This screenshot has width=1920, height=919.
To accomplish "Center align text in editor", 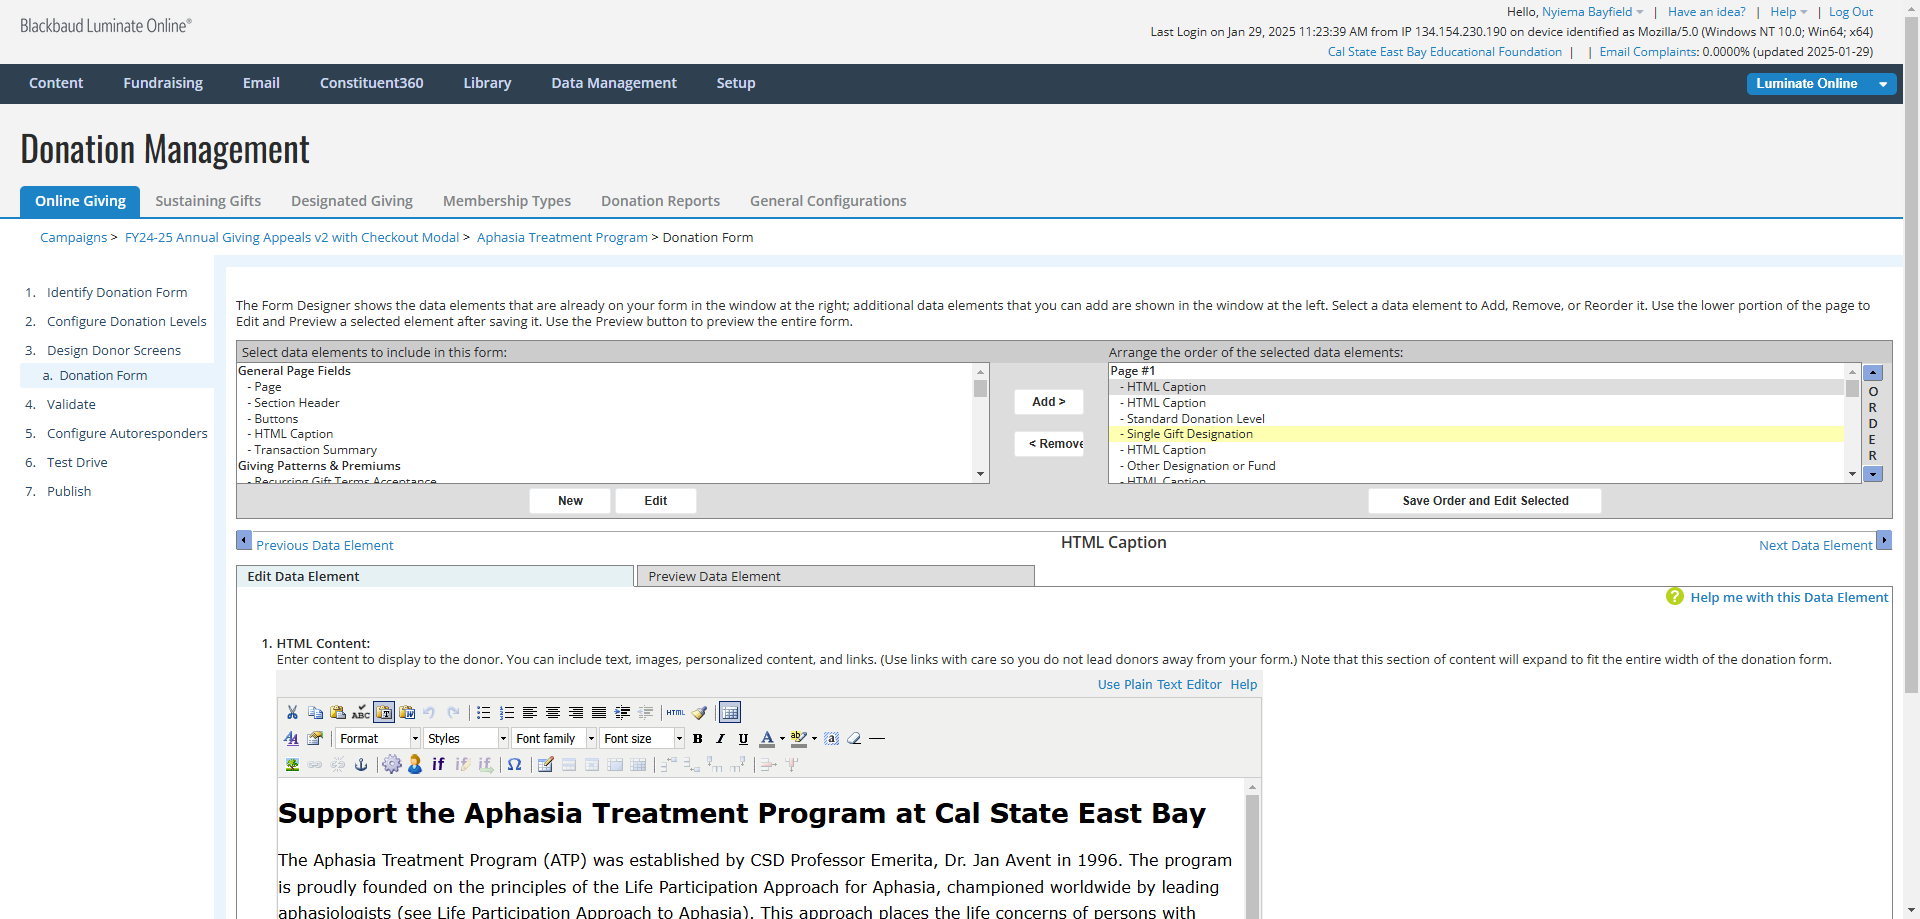I will coord(553,712).
